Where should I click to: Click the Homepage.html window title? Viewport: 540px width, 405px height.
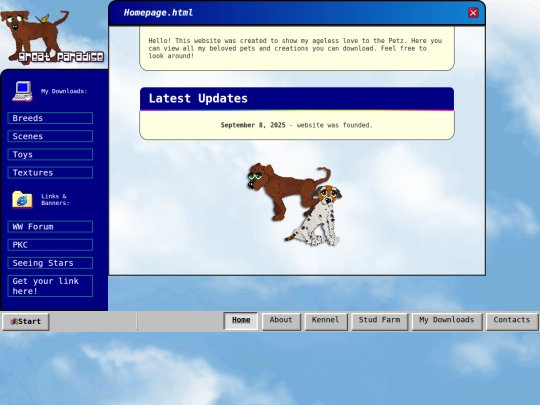[x=158, y=13]
